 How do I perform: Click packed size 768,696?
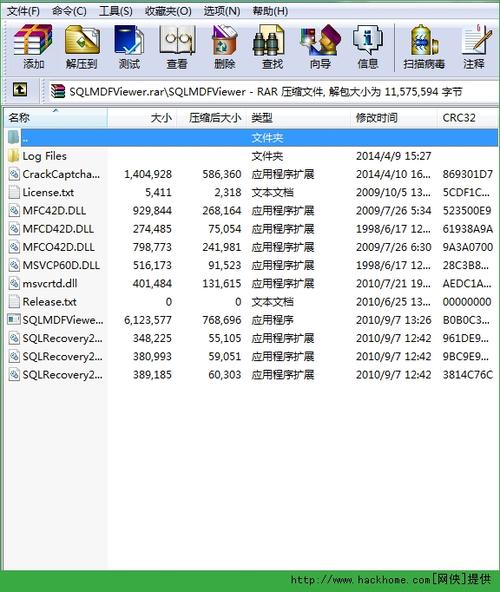pyautogui.click(x=222, y=320)
